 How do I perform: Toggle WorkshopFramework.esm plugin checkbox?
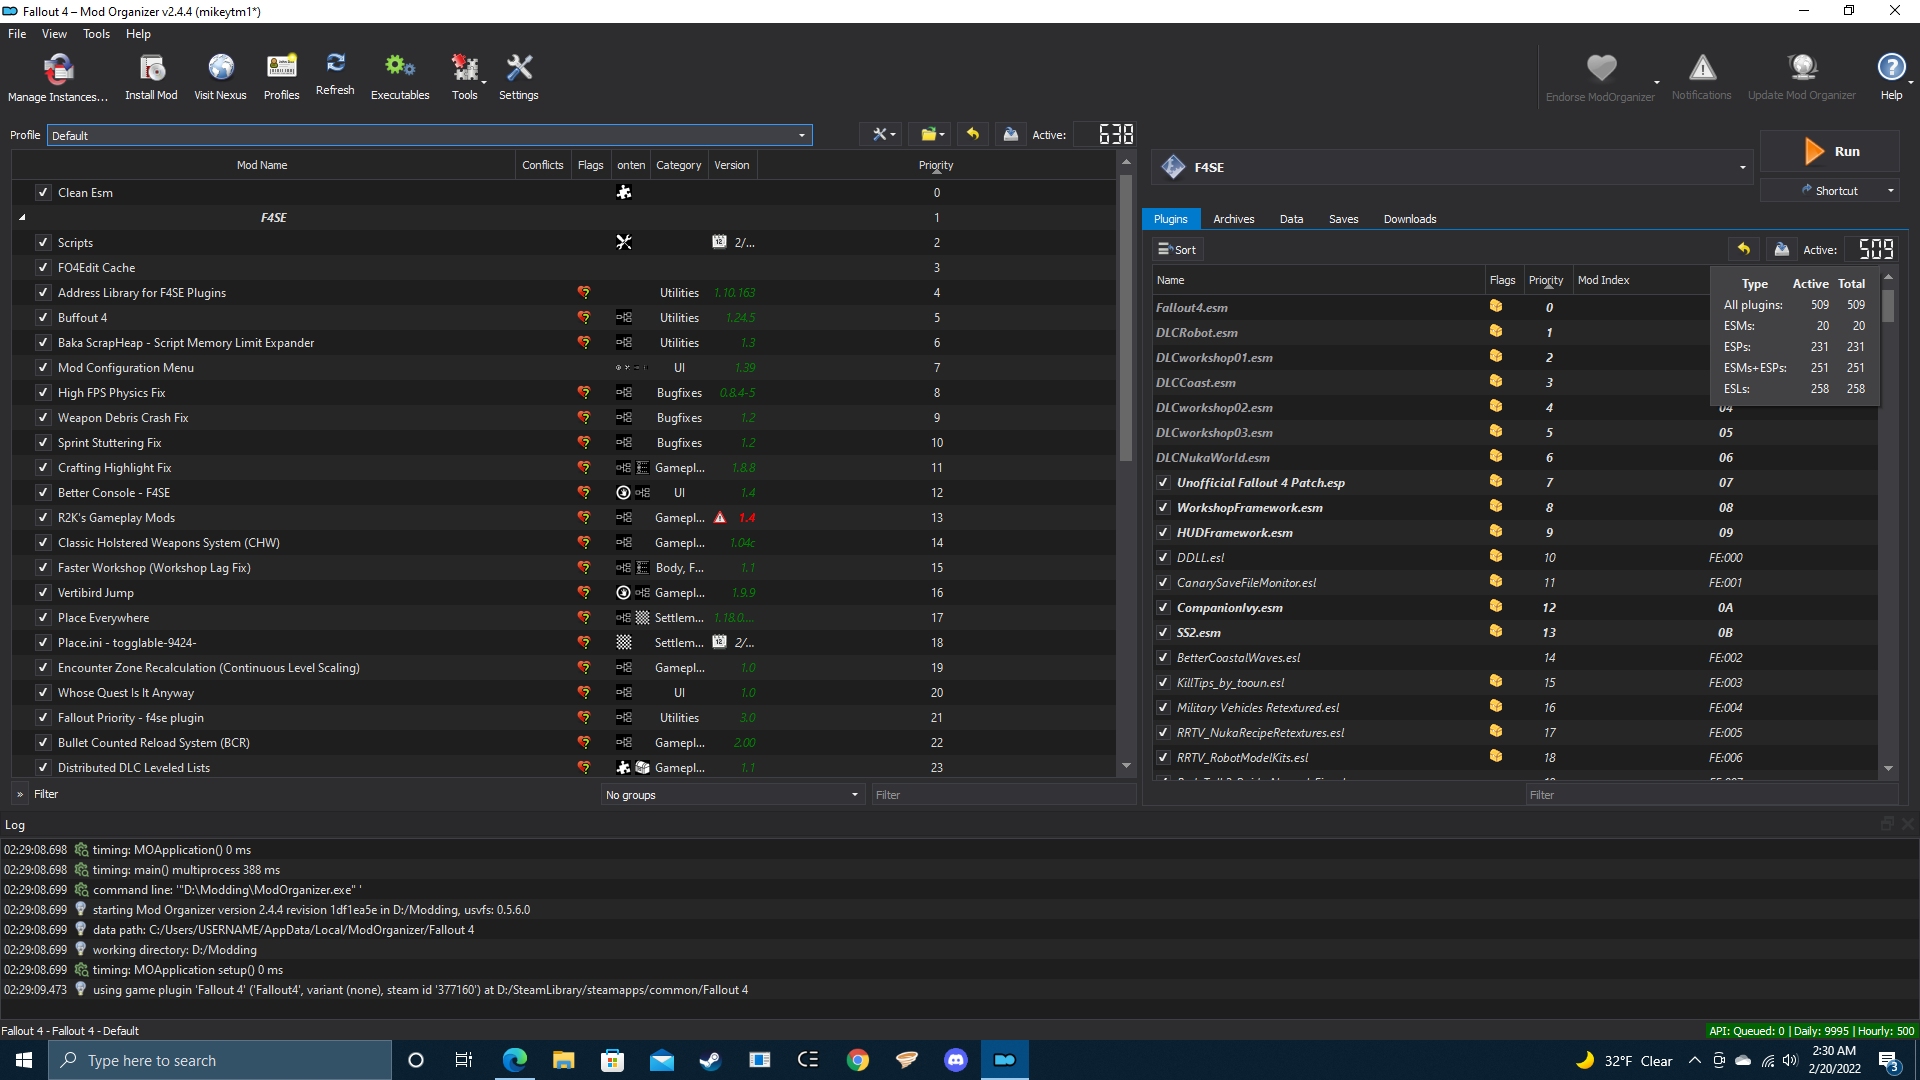tap(1163, 508)
